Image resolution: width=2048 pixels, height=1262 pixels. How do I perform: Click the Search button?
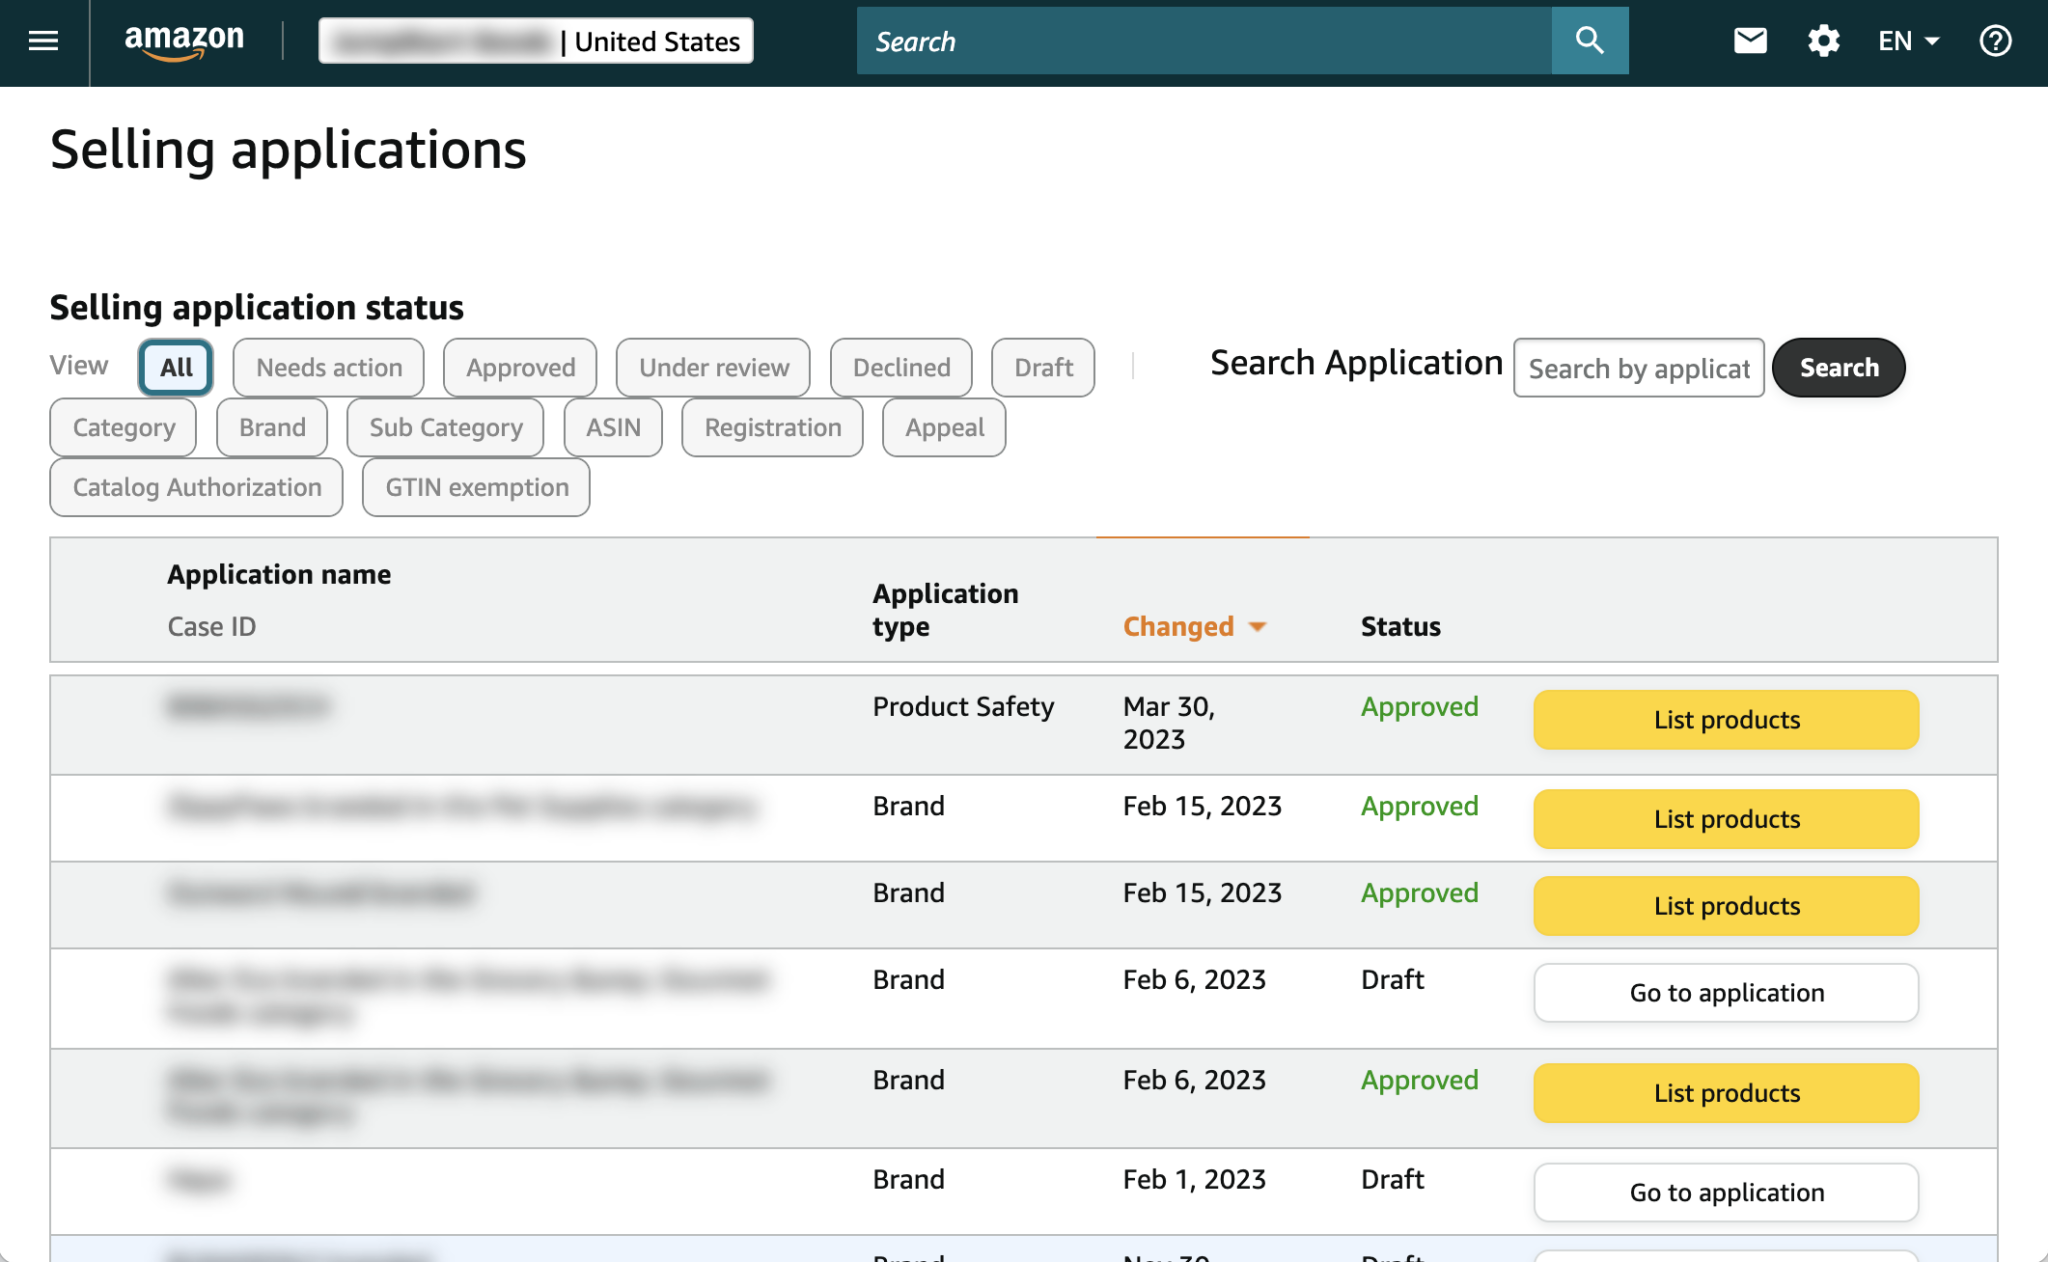(1838, 367)
